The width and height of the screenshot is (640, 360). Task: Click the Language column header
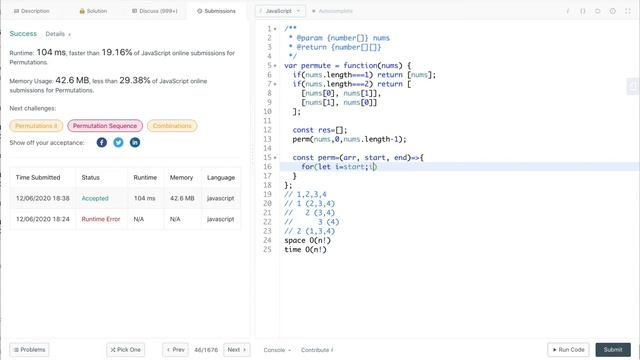221,178
